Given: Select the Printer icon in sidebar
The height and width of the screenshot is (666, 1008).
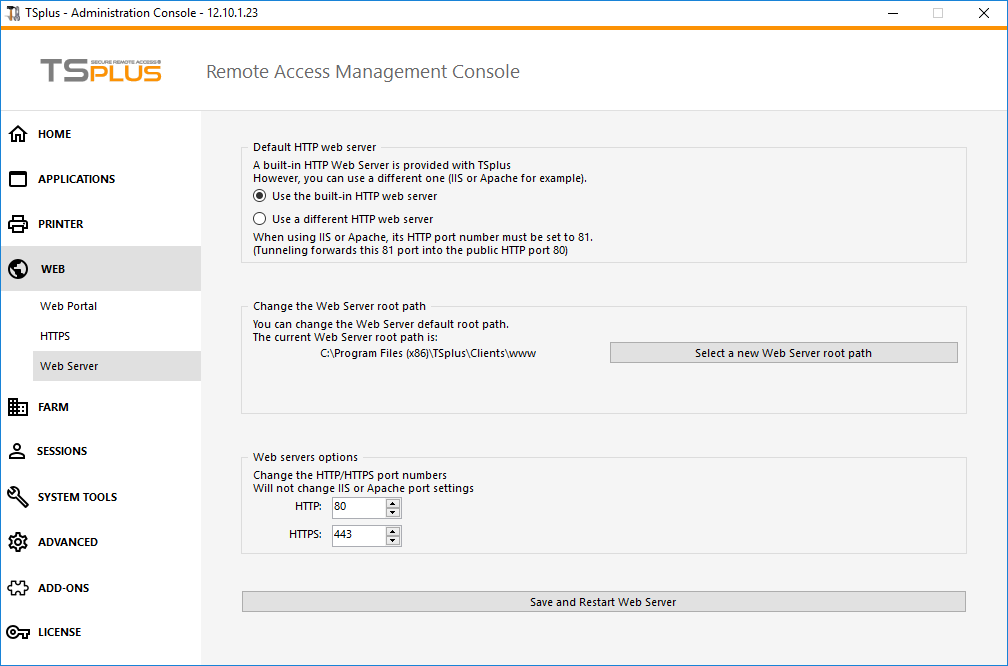Looking at the screenshot, I should click(18, 224).
